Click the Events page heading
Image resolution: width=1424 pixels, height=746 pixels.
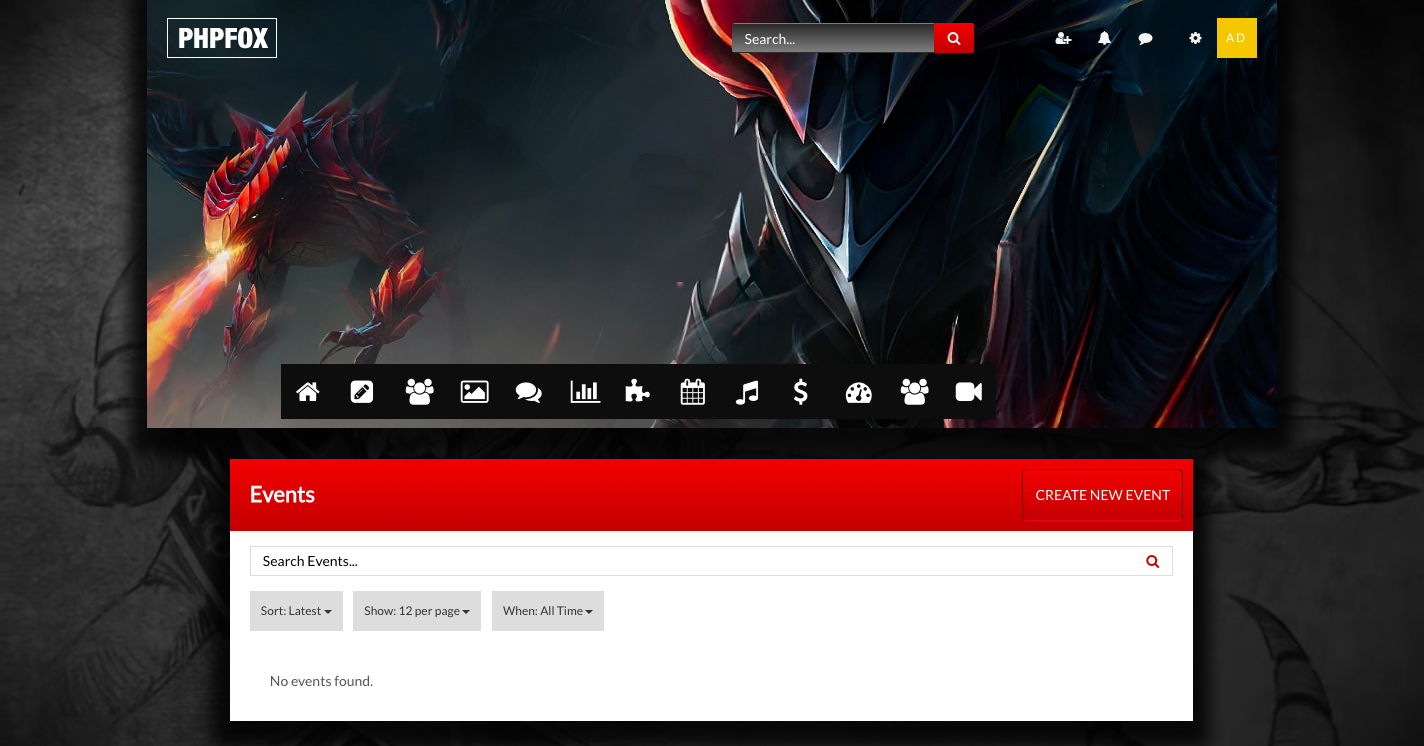tap(282, 494)
